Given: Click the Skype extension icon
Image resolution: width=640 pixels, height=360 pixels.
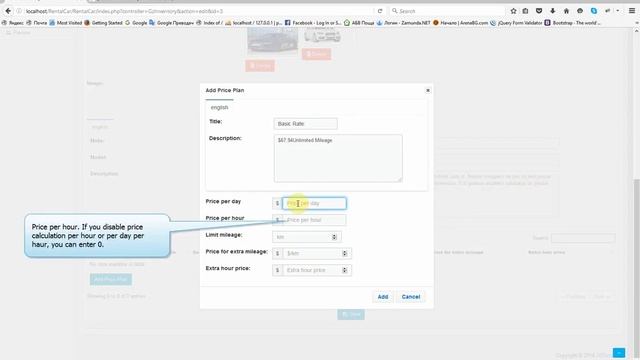Looking at the screenshot, I should pyautogui.click(x=593, y=11).
